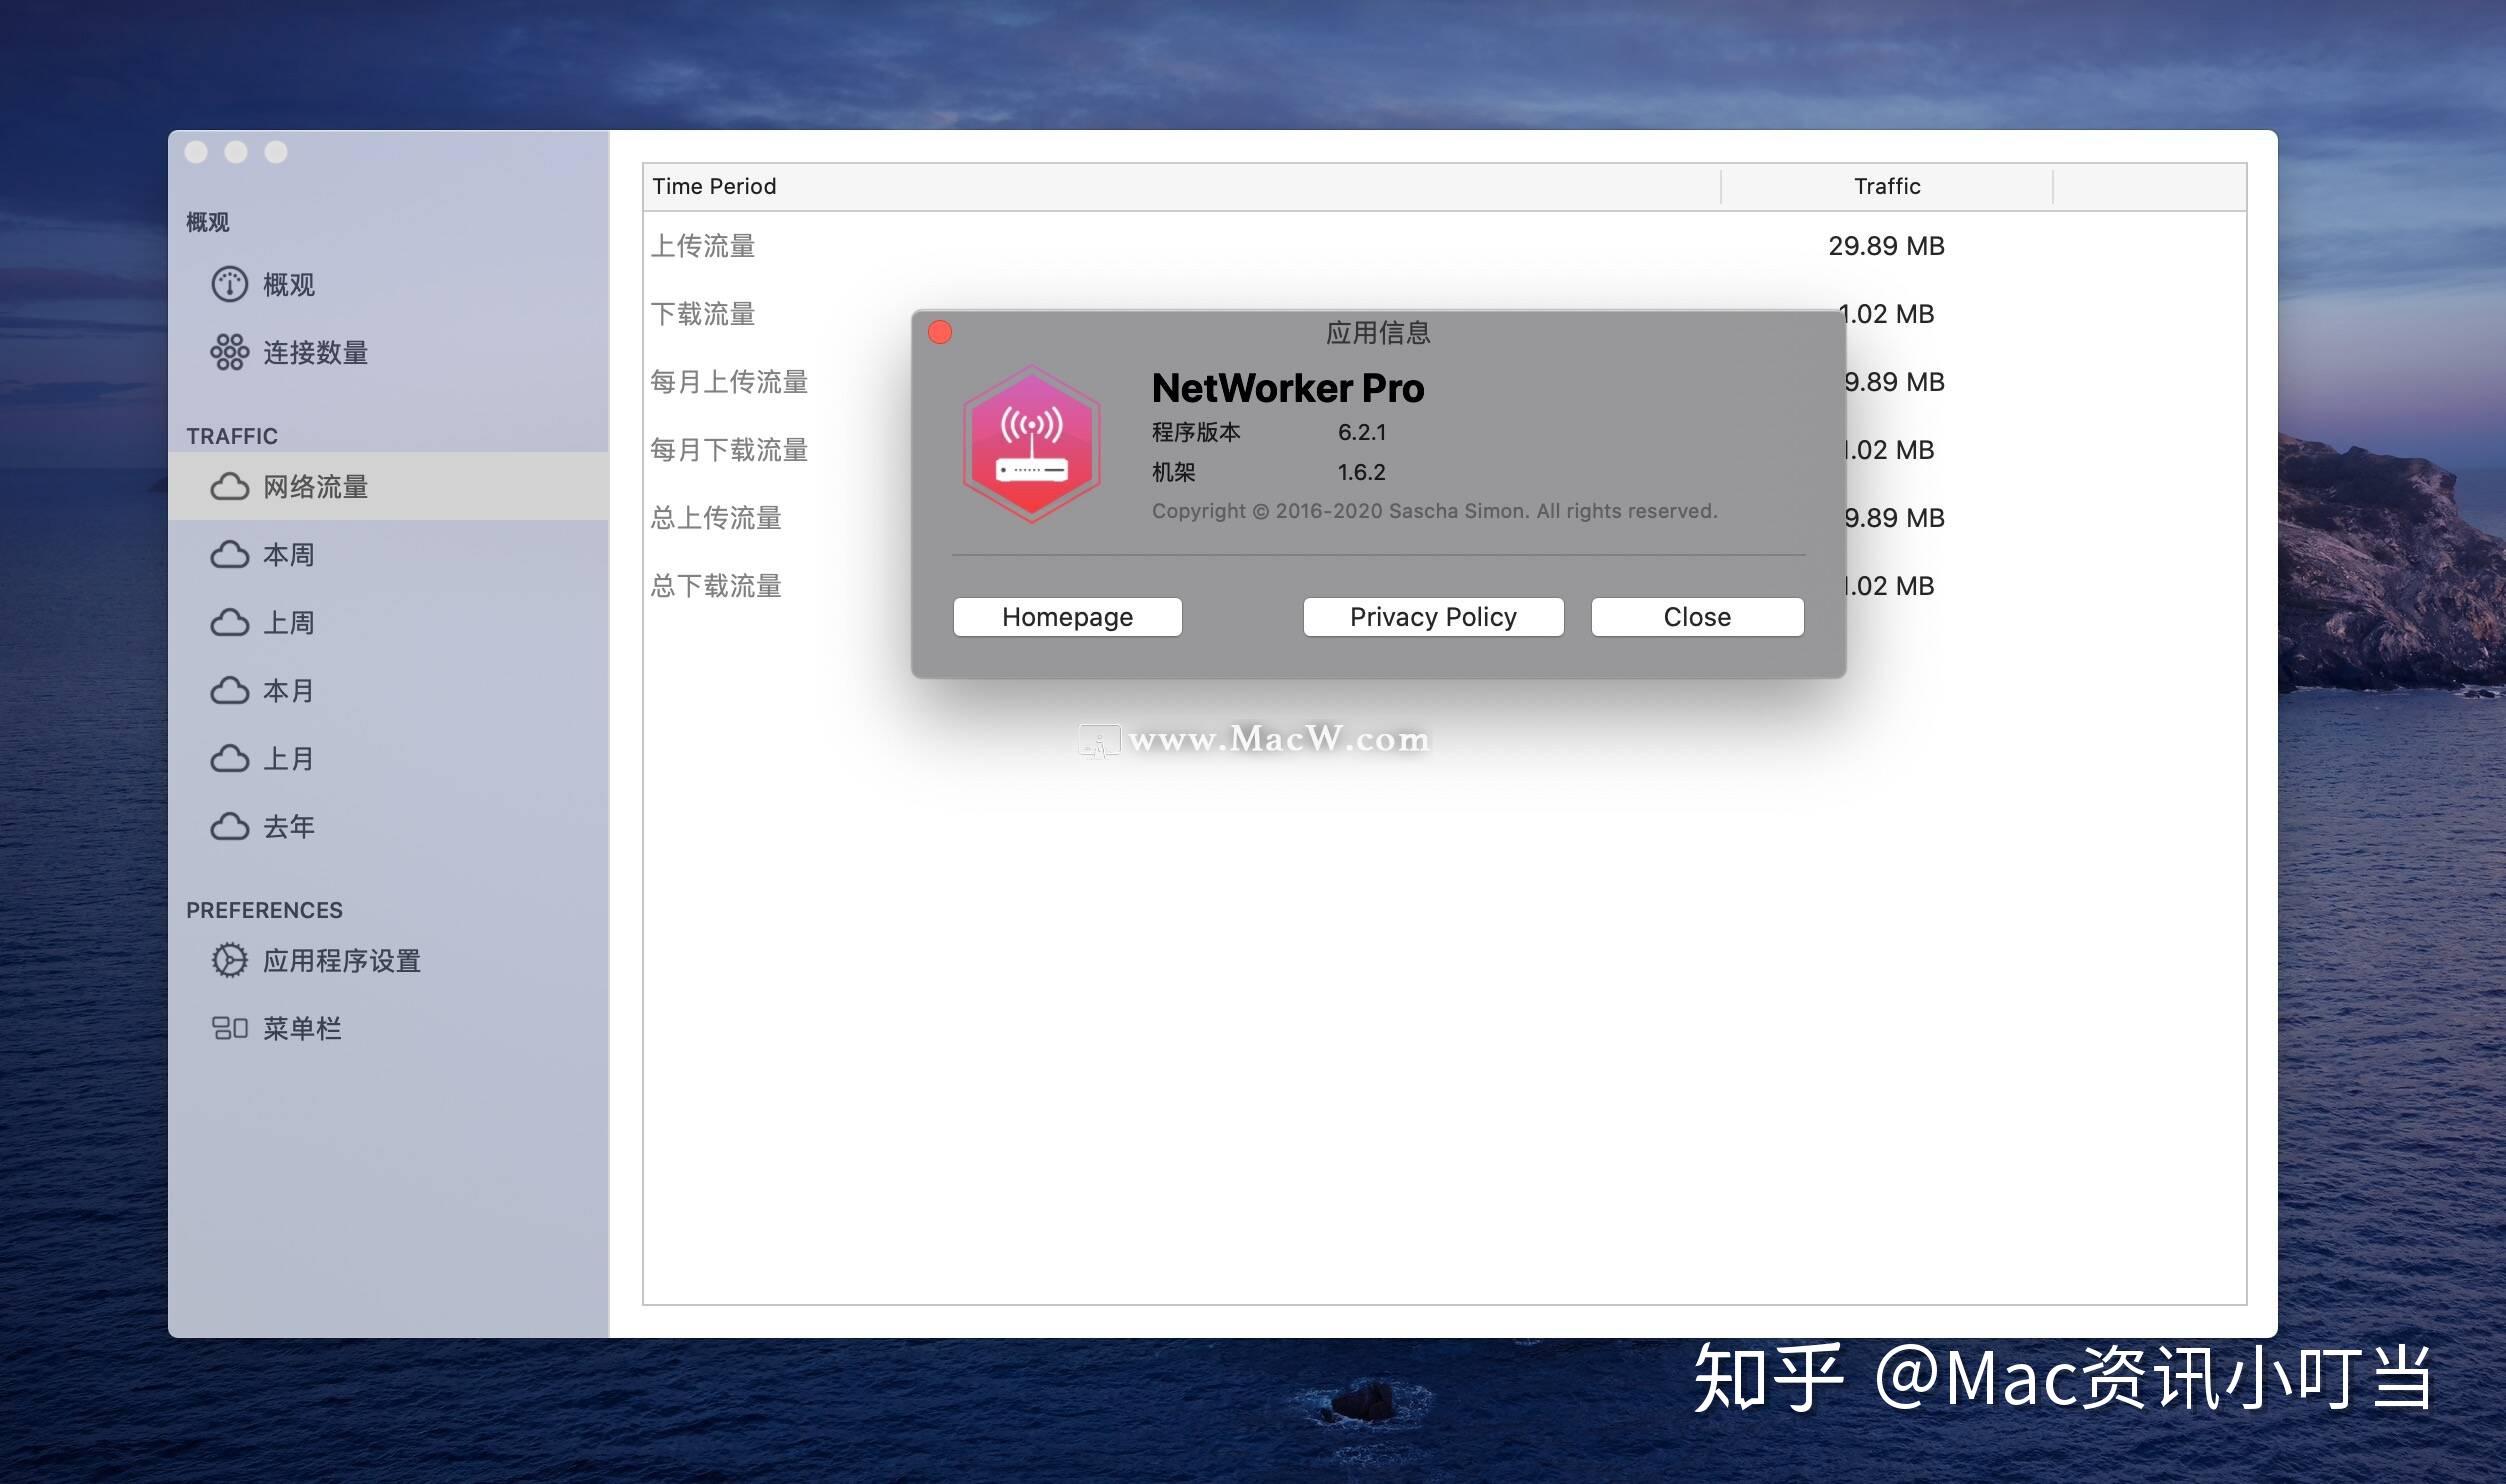The image size is (2506, 1484).
Task: Open 网络流量 via its cloud icon
Action: [230, 486]
